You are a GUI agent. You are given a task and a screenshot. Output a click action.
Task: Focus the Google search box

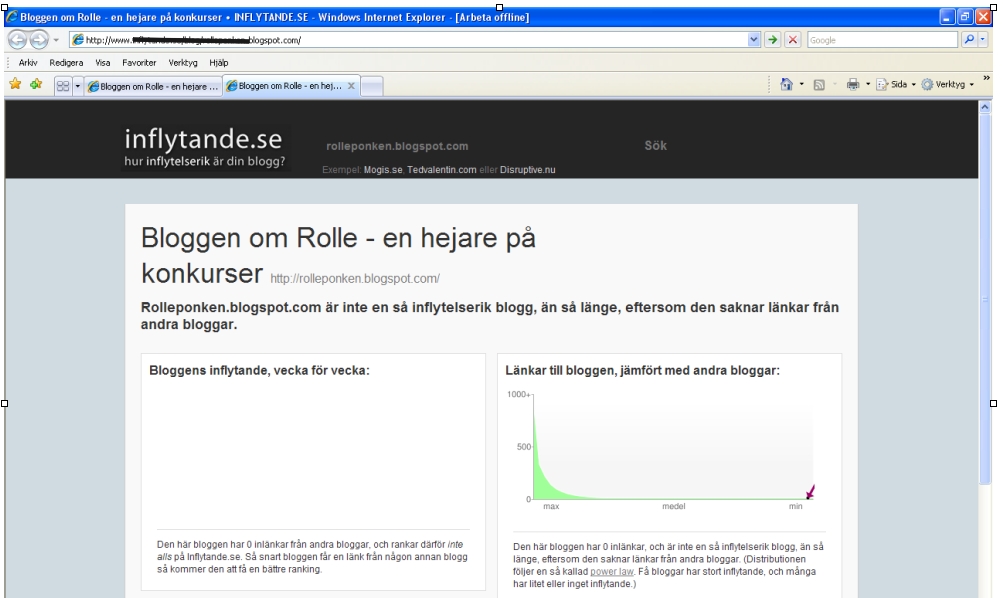pos(882,40)
